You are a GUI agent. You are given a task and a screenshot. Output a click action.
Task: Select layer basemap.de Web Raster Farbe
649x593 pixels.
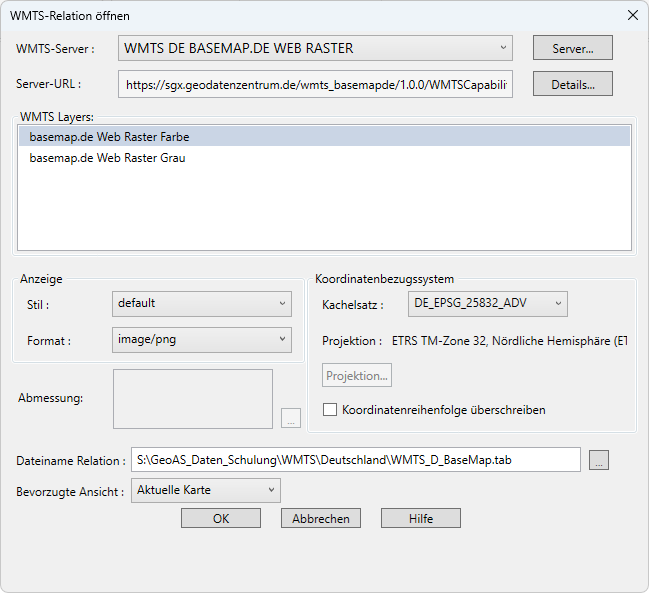click(x=324, y=137)
